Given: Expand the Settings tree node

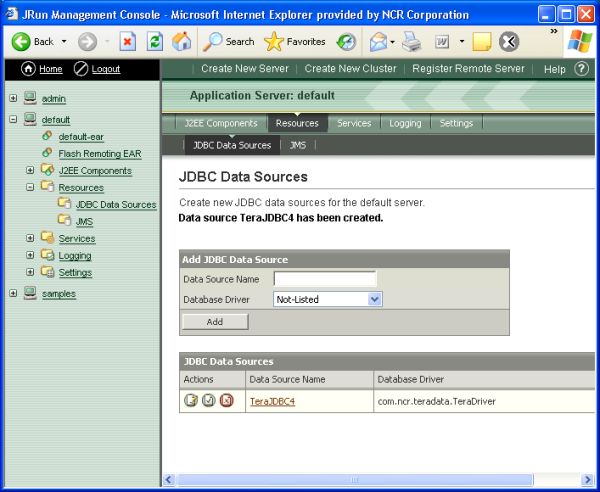Looking at the screenshot, I should [x=30, y=272].
